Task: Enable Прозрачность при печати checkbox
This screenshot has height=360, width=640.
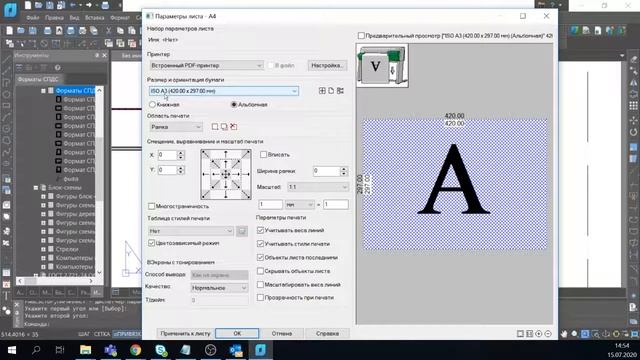Action: click(260, 298)
